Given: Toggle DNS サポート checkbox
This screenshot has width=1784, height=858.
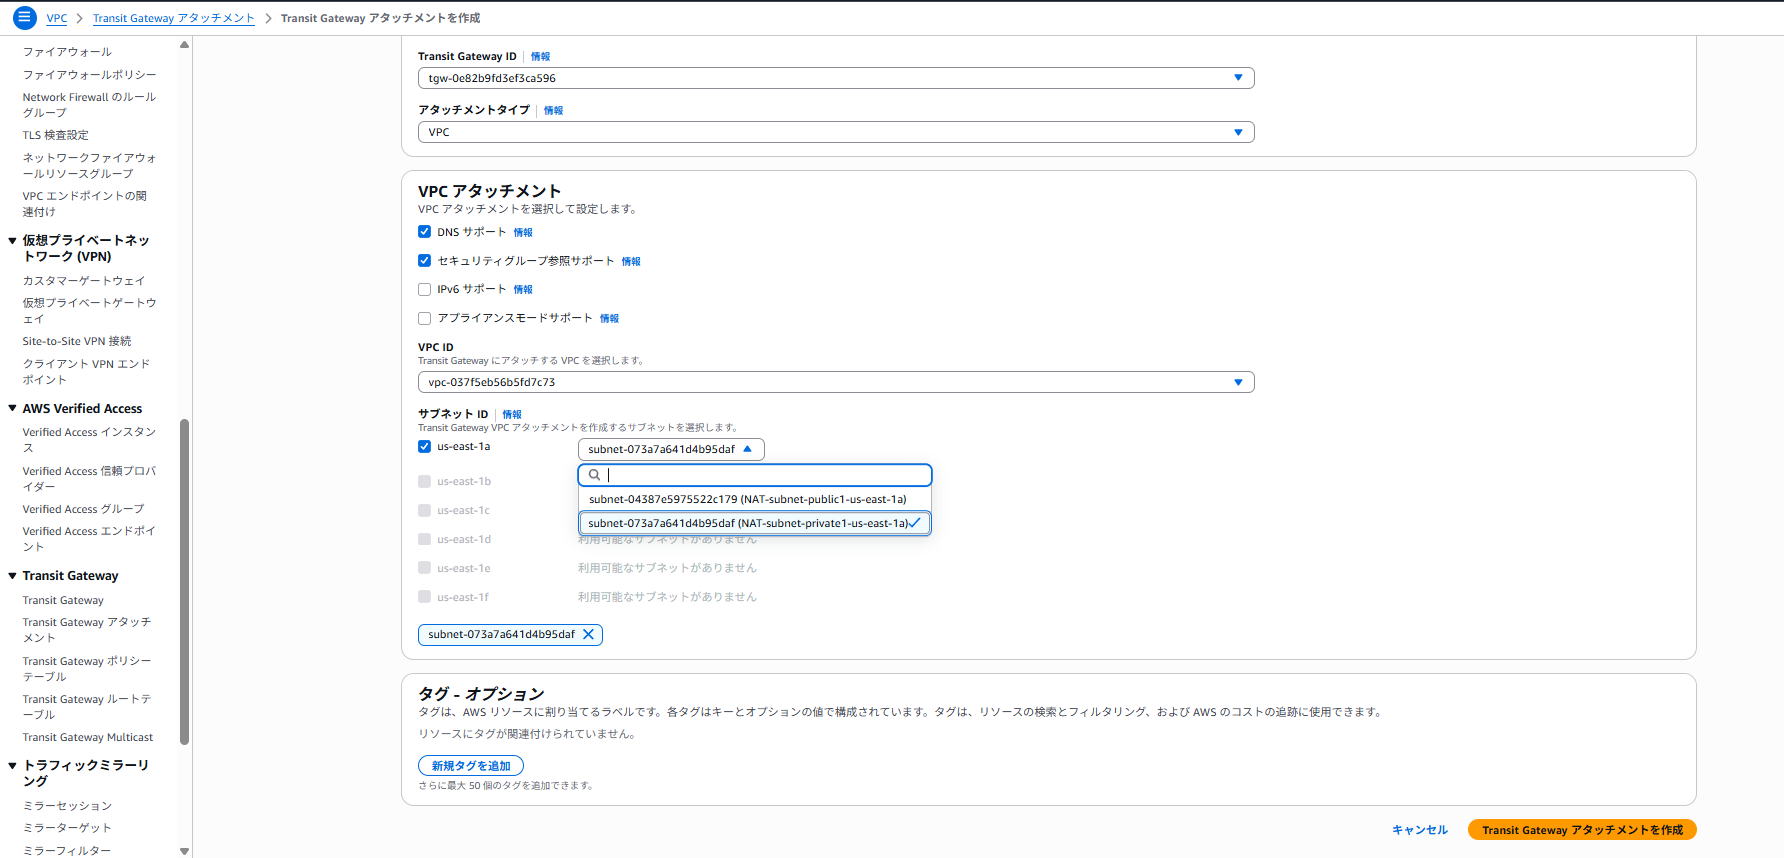Looking at the screenshot, I should point(424,231).
